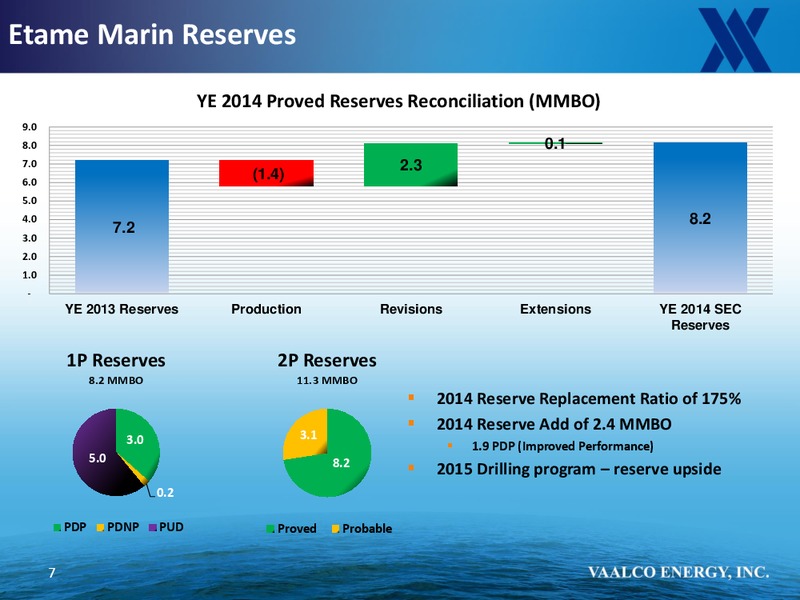Click the 'Extensions' axis label
The width and height of the screenshot is (800, 600).
555,309
